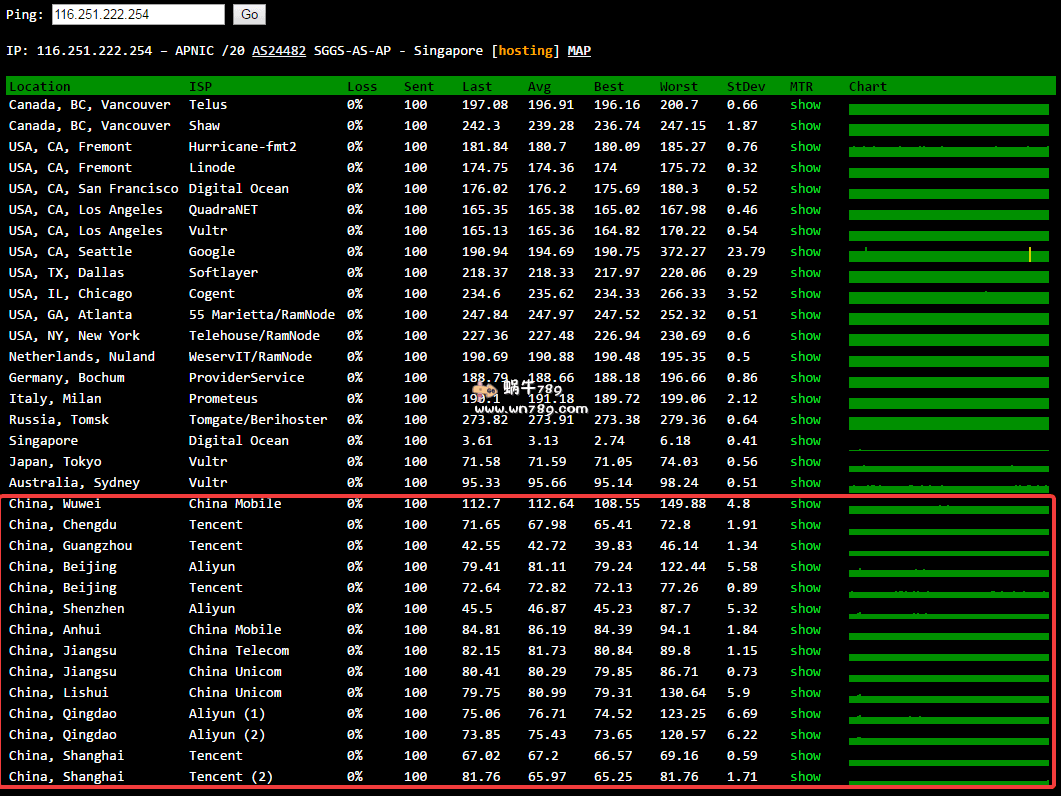
Task: Click the Location column header
Action: 40,87
